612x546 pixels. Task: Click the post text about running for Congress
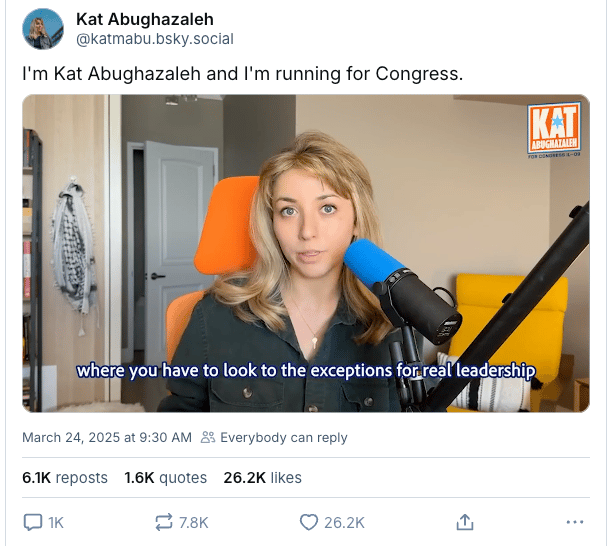pos(242,73)
